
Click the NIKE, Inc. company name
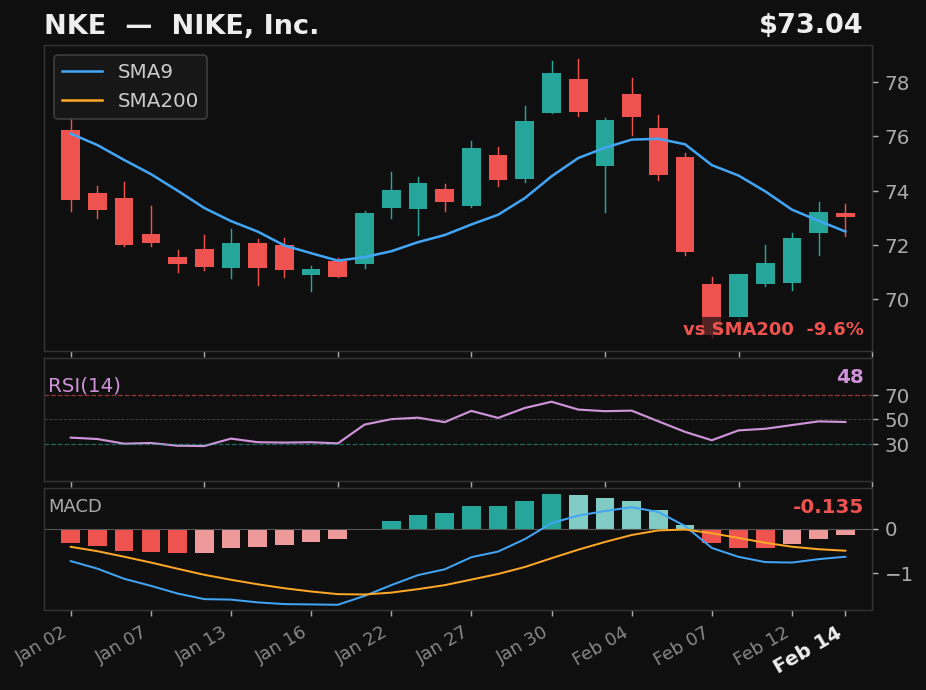pyautogui.click(x=245, y=25)
